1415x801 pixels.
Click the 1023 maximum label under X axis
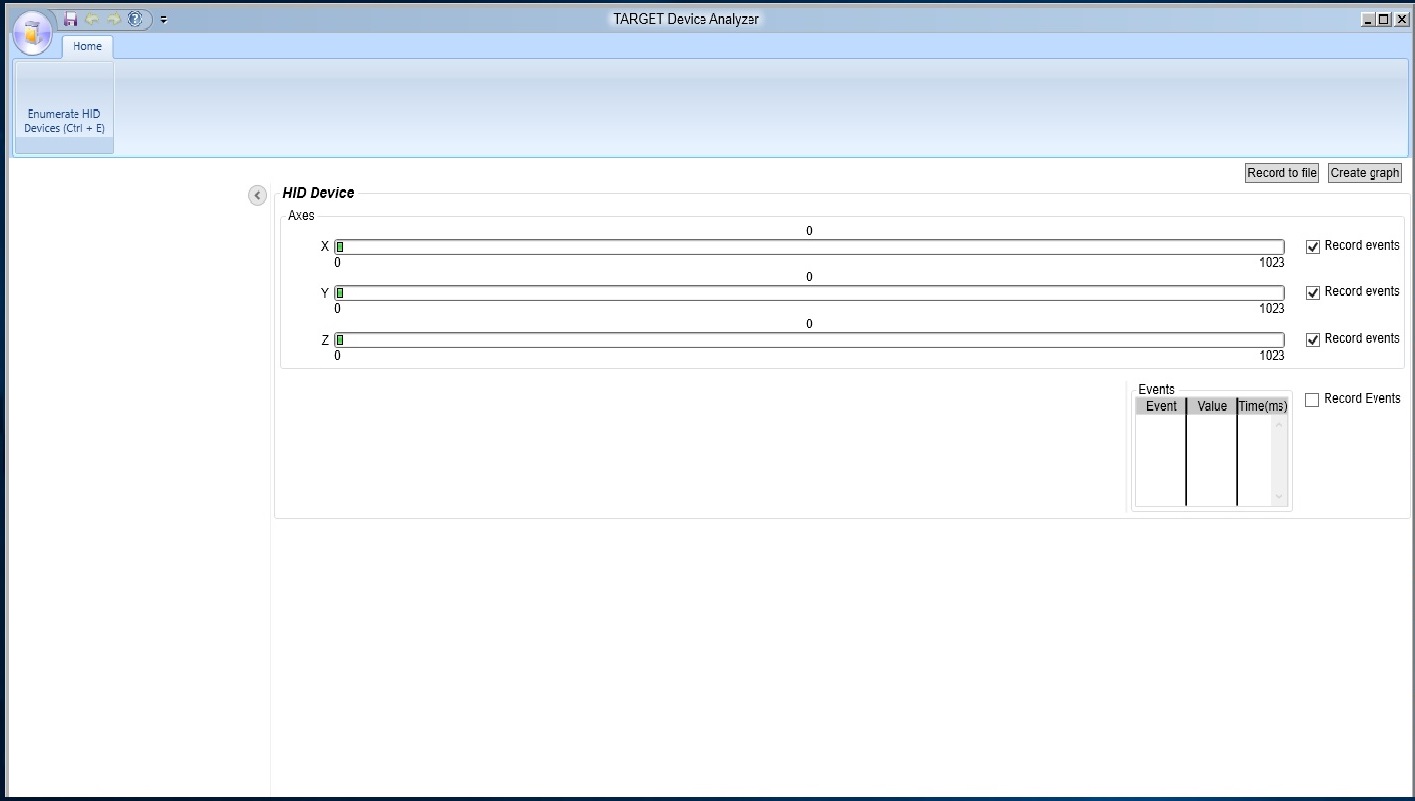pos(1272,263)
